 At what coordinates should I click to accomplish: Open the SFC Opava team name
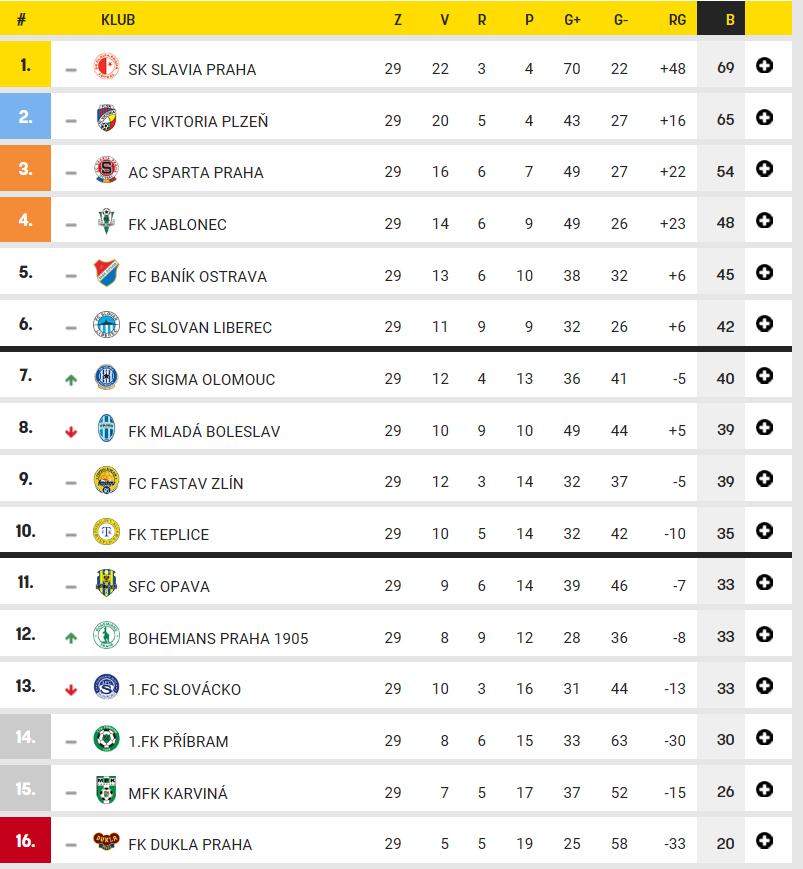[169, 586]
